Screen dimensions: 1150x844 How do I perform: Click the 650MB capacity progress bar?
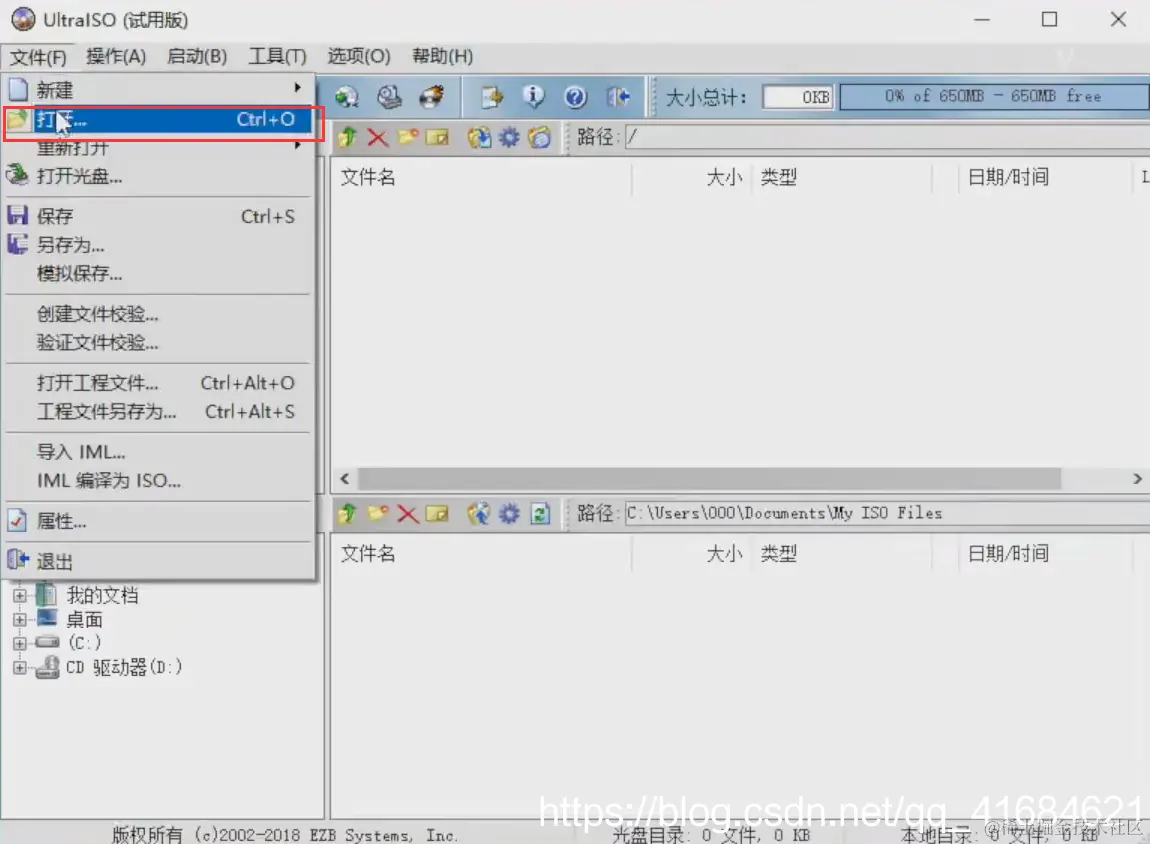994,97
